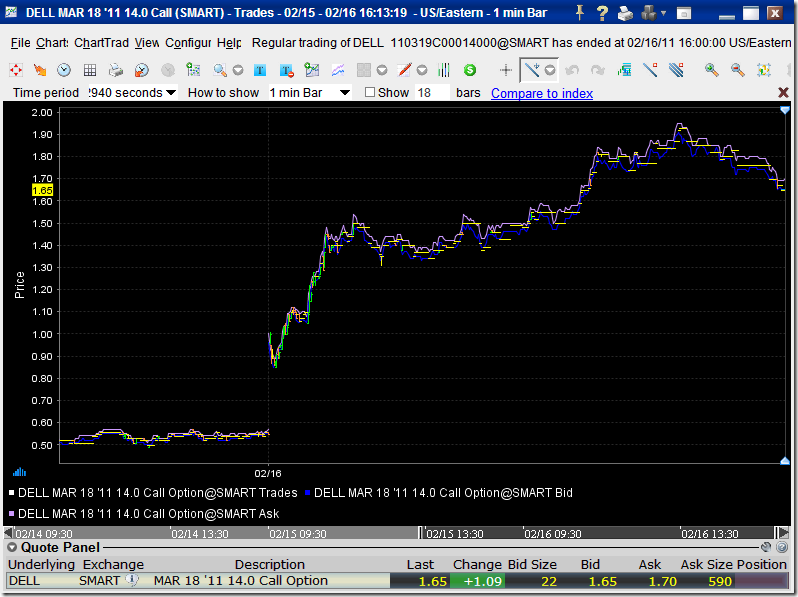
Task: Zoom out with red minus magnifier
Action: (x=737, y=70)
